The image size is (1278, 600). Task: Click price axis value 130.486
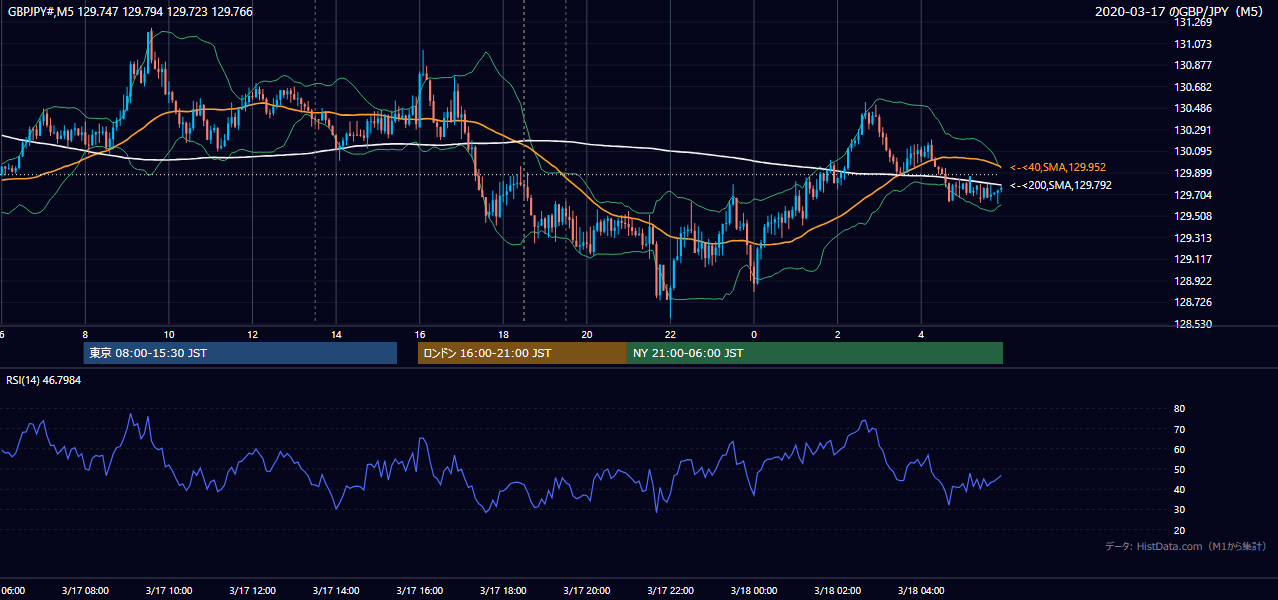[1192, 109]
